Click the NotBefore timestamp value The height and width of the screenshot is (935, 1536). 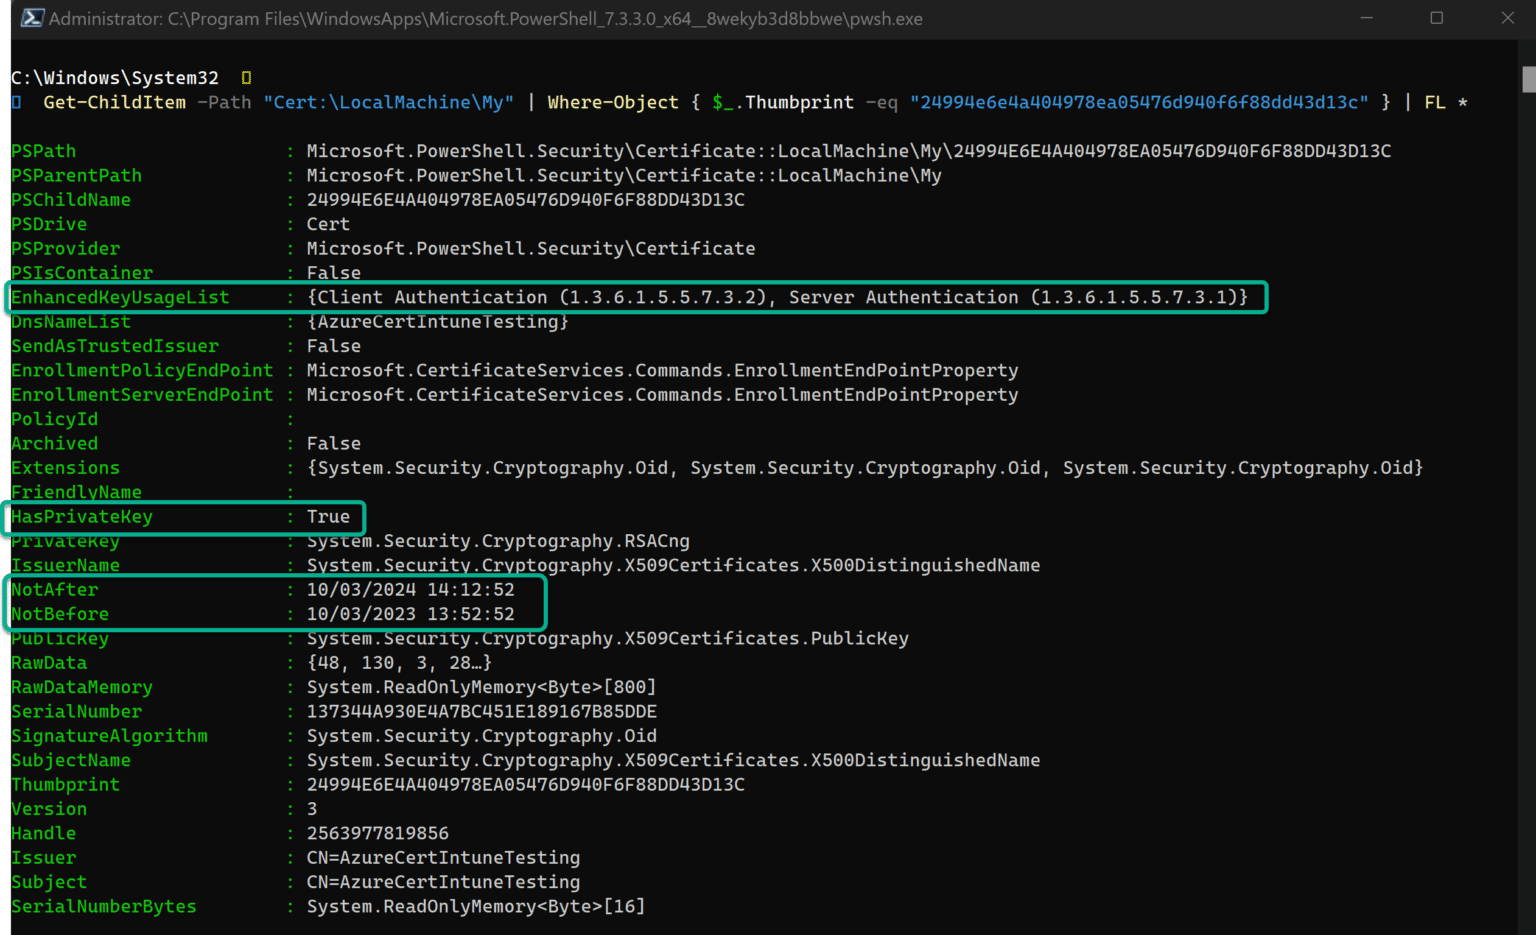coord(409,614)
